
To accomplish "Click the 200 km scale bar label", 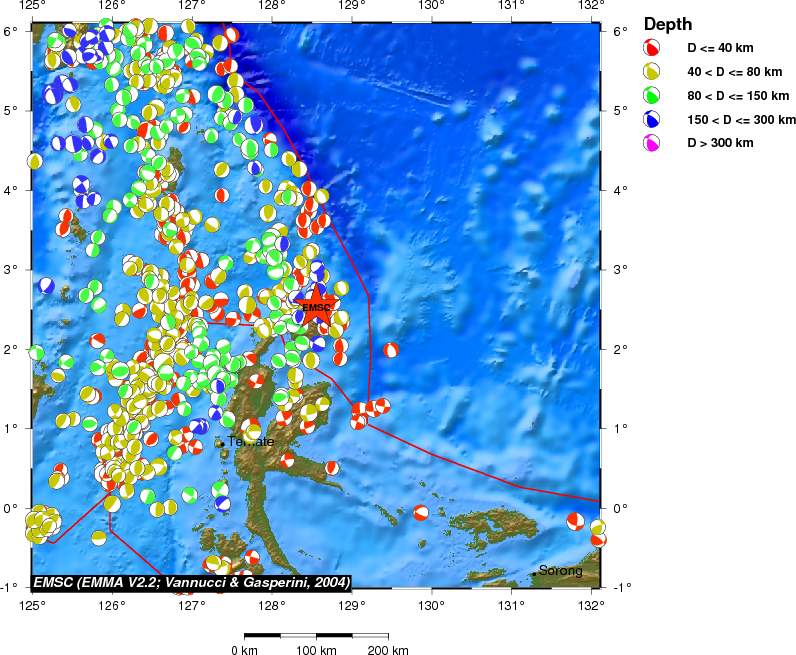I will pyautogui.click(x=388, y=650).
